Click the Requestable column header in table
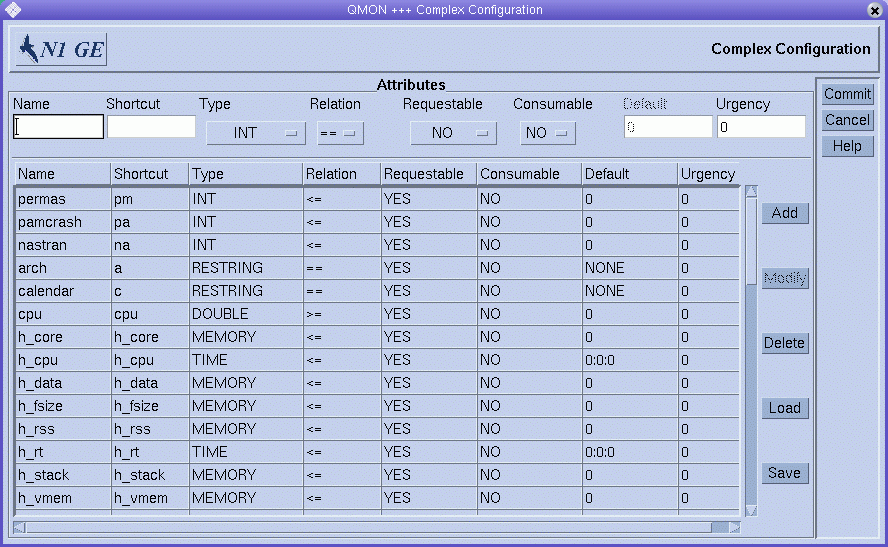 click(x=429, y=174)
